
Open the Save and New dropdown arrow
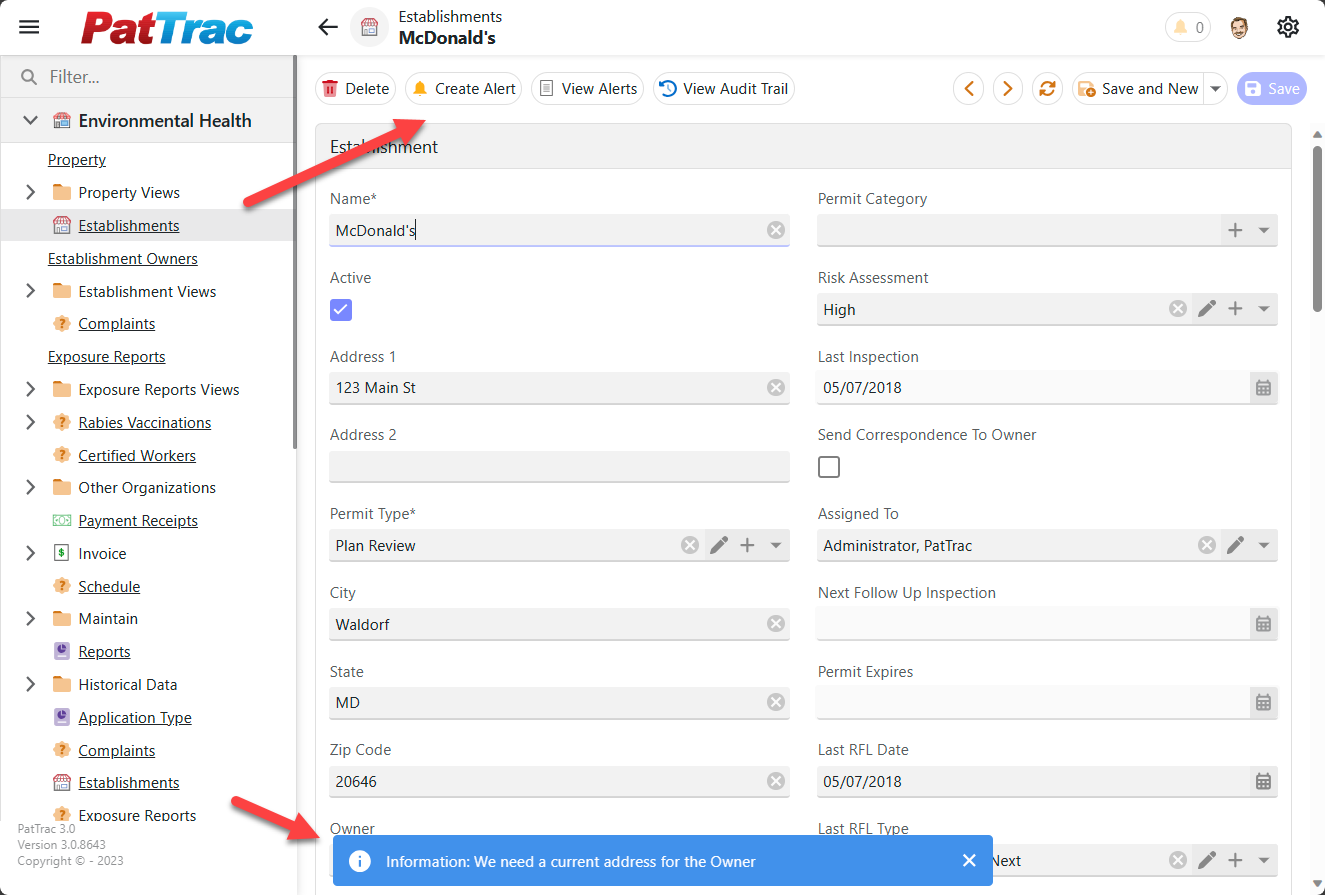coord(1216,88)
